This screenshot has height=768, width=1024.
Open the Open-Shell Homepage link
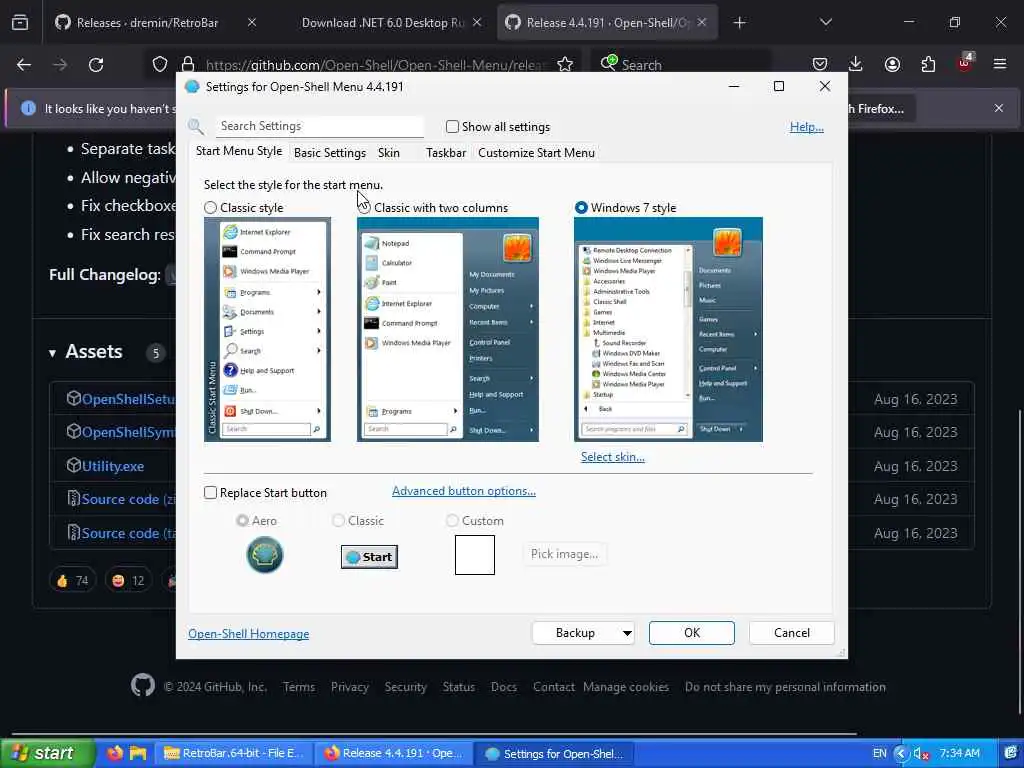click(x=249, y=634)
